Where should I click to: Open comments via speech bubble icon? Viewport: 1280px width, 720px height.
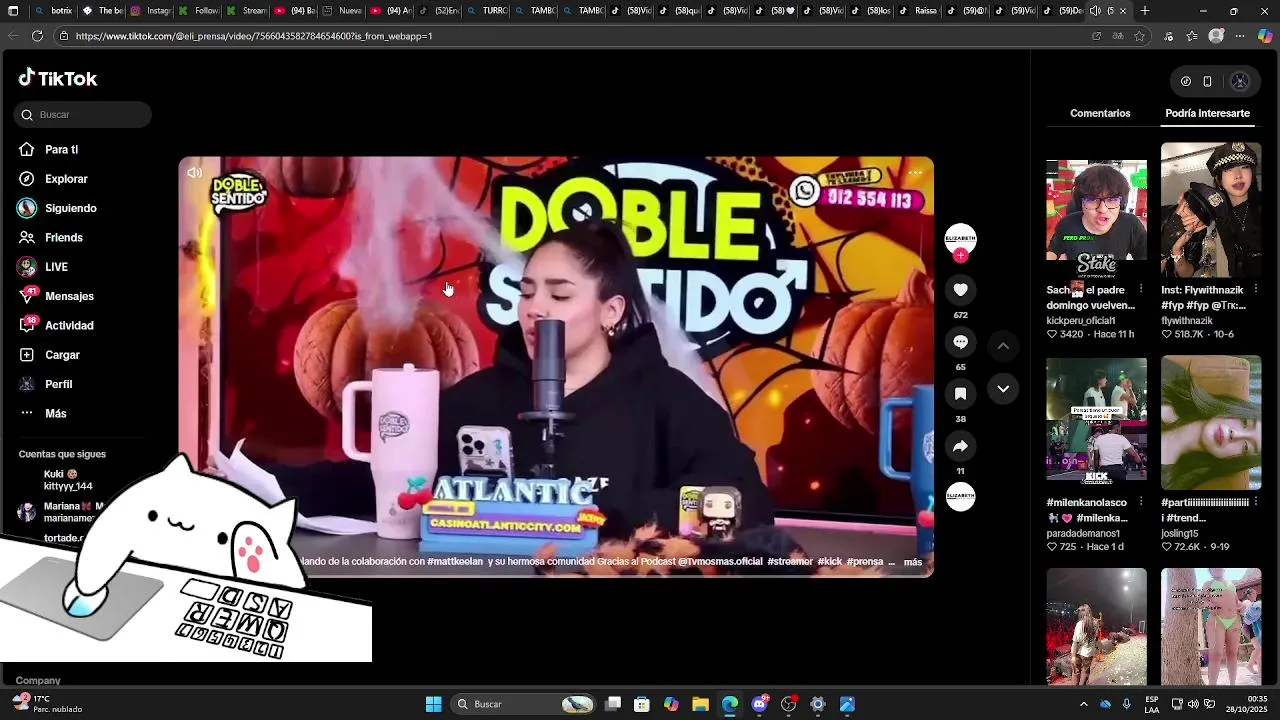click(x=960, y=342)
